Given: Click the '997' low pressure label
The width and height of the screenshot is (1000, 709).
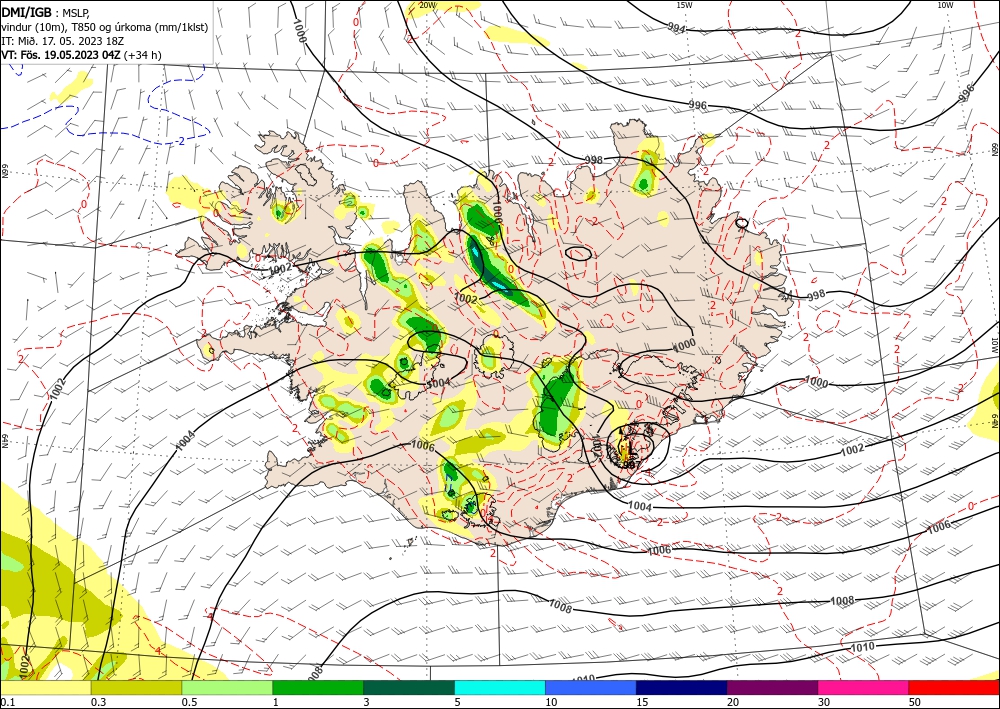Looking at the screenshot, I should 632,464.
